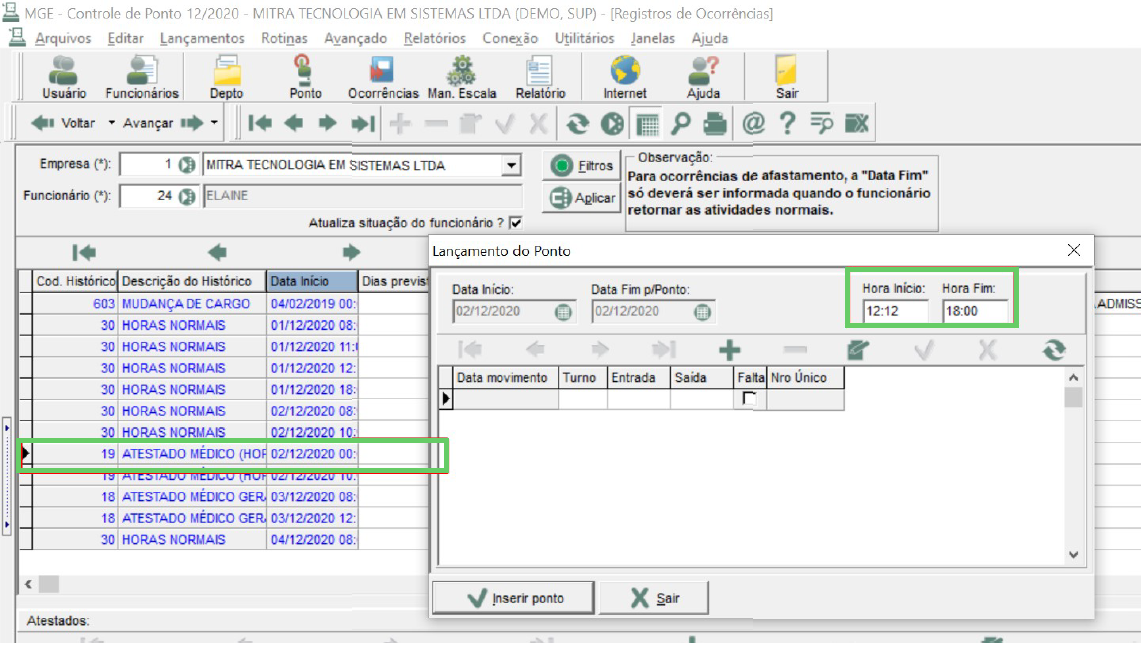
Task: Click the Funcionário lookup icon beside 24
Action: tap(187, 196)
